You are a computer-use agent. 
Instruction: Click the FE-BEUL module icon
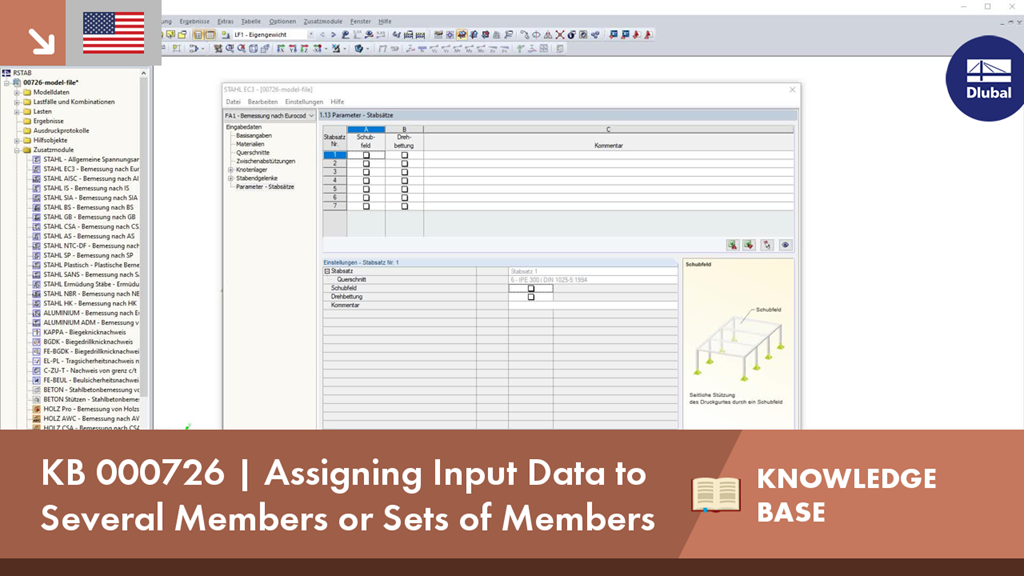(x=37, y=380)
